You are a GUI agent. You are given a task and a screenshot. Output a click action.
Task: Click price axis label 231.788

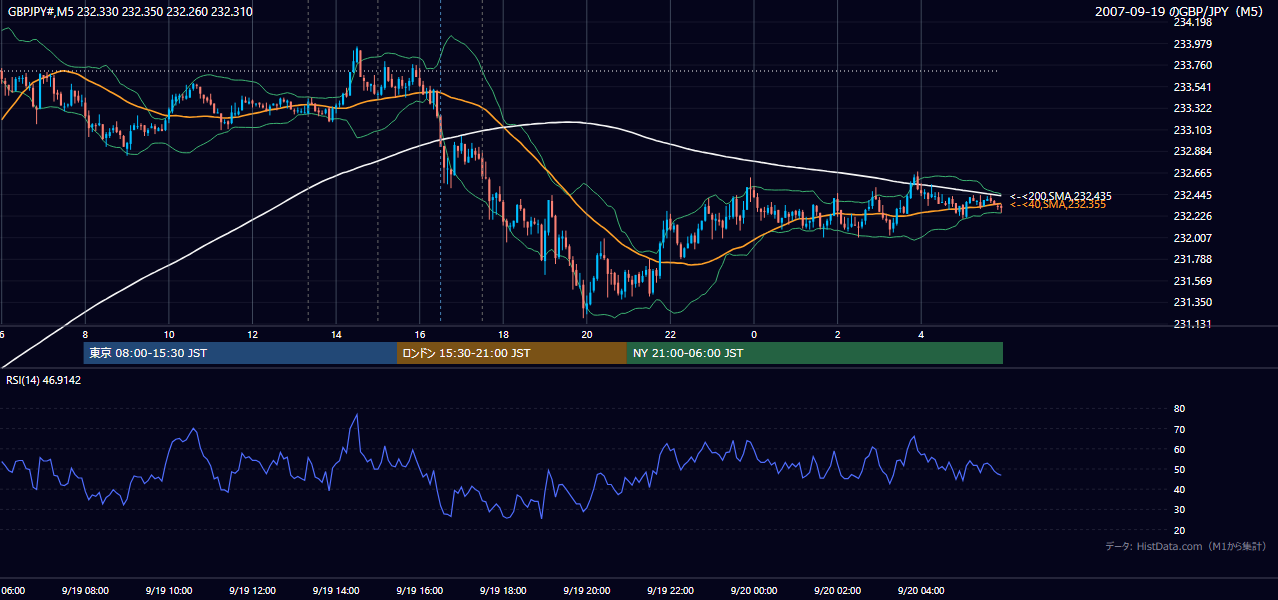pyautogui.click(x=1192, y=259)
